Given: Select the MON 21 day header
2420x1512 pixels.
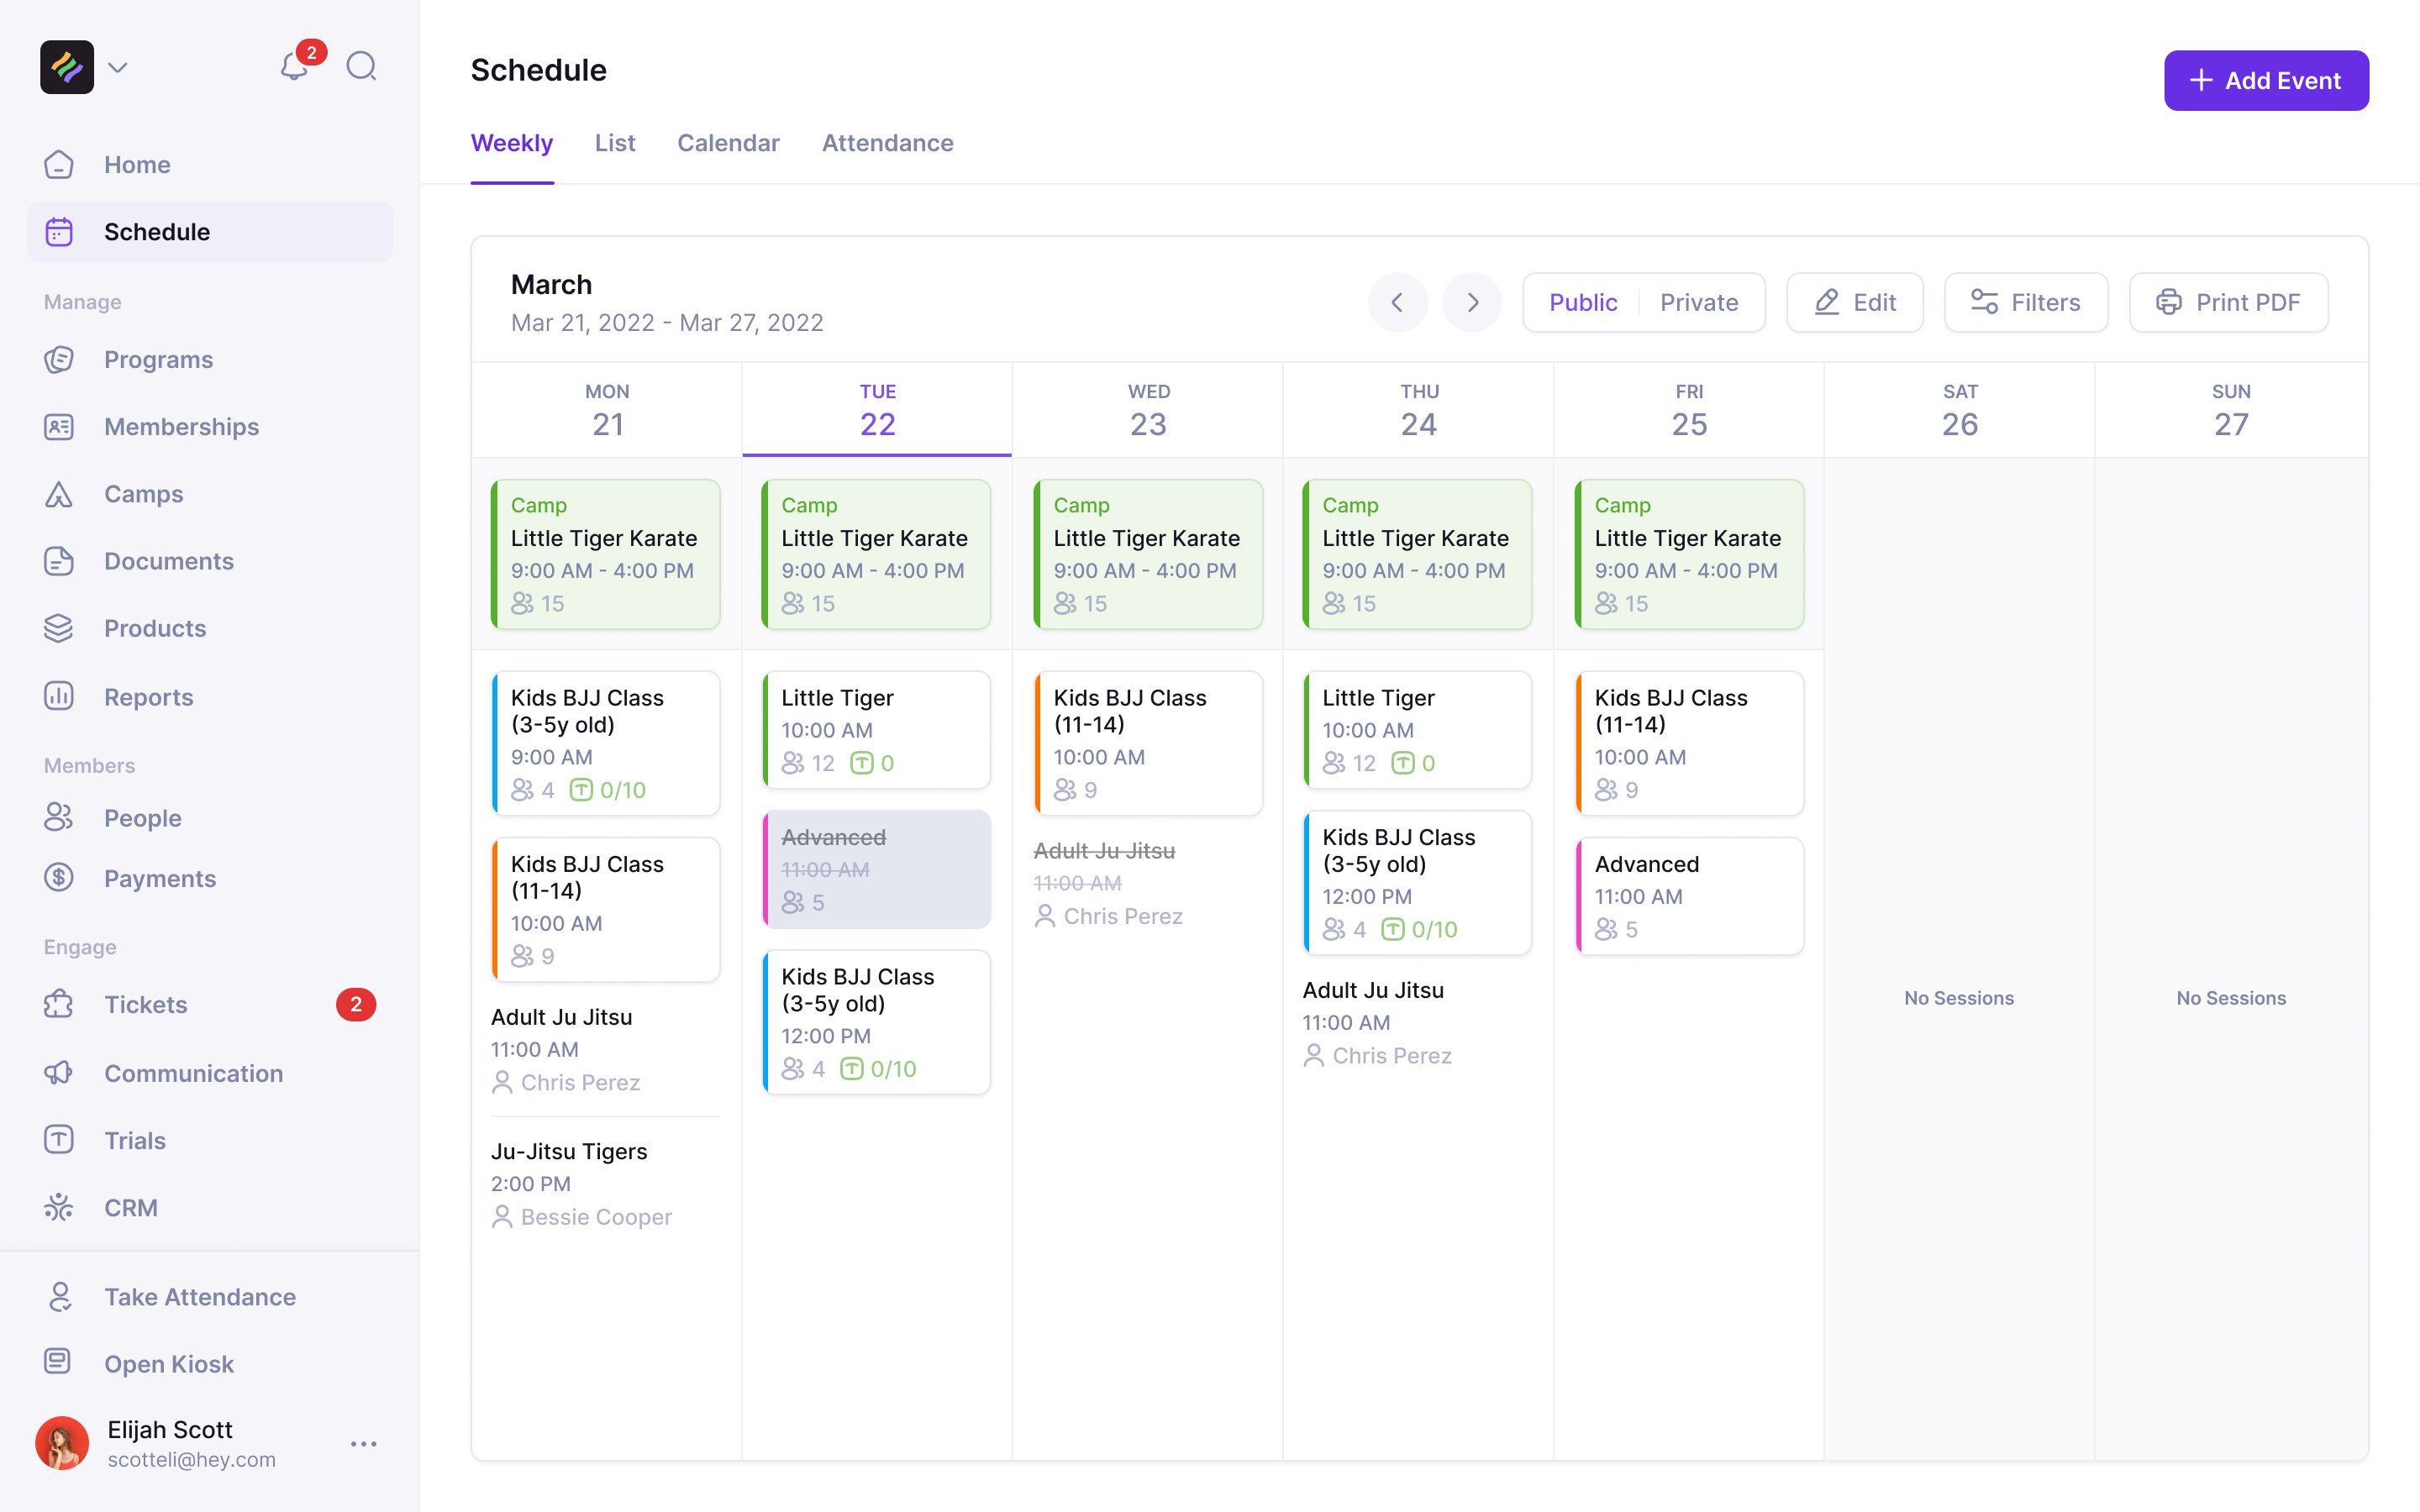Looking at the screenshot, I should click(607, 410).
